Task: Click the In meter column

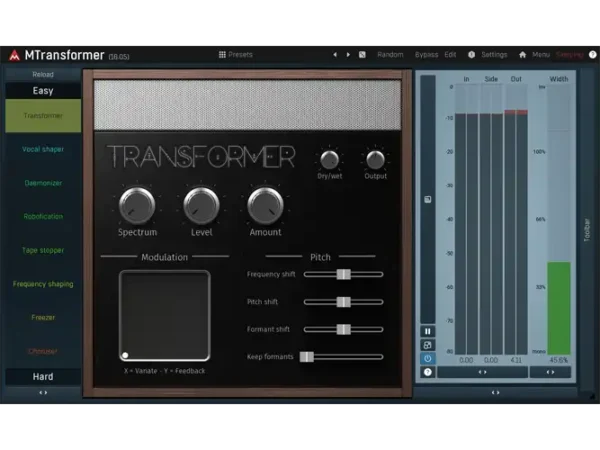Action: [466, 220]
